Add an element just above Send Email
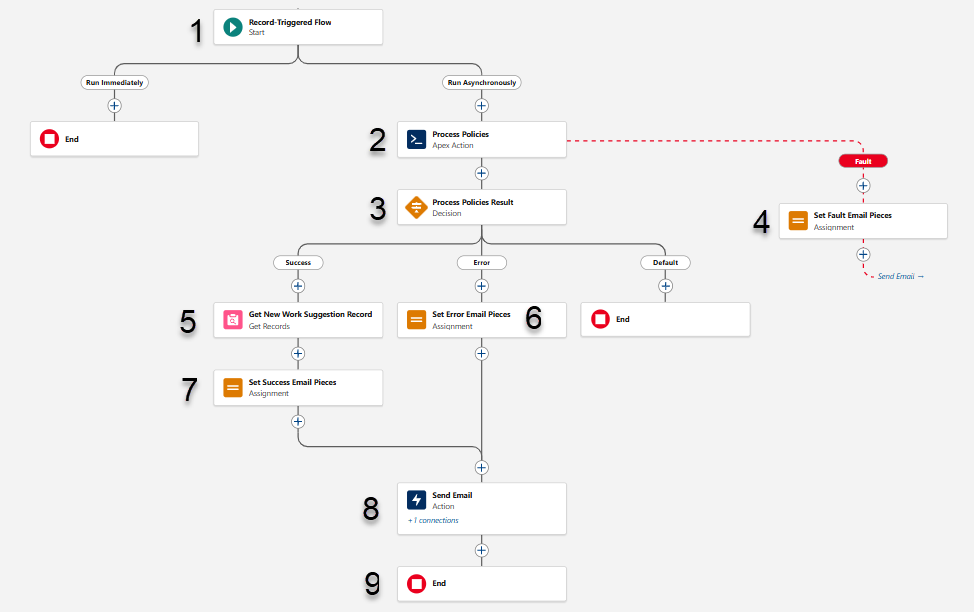Viewport: 974px width, 612px height. (481, 467)
